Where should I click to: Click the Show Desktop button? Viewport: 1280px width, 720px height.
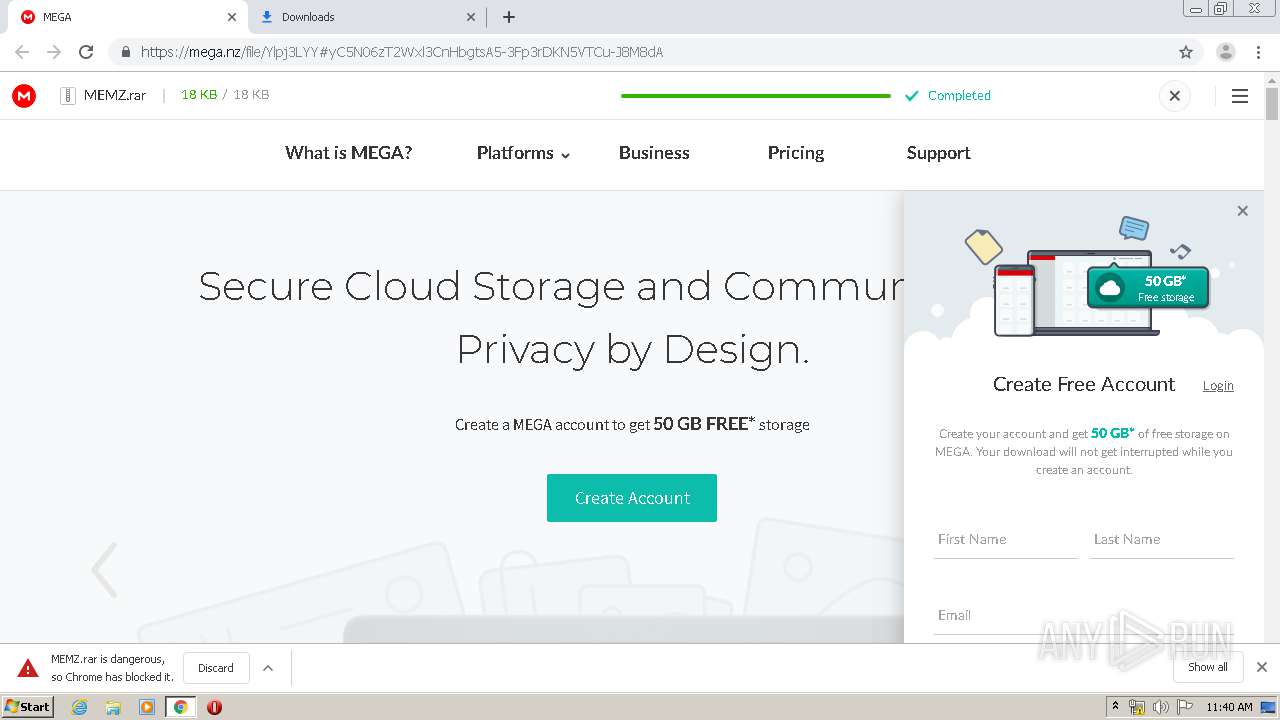(1269, 707)
